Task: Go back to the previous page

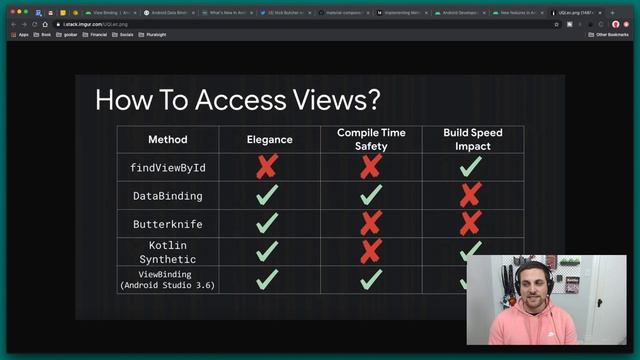Action: click(x=13, y=24)
